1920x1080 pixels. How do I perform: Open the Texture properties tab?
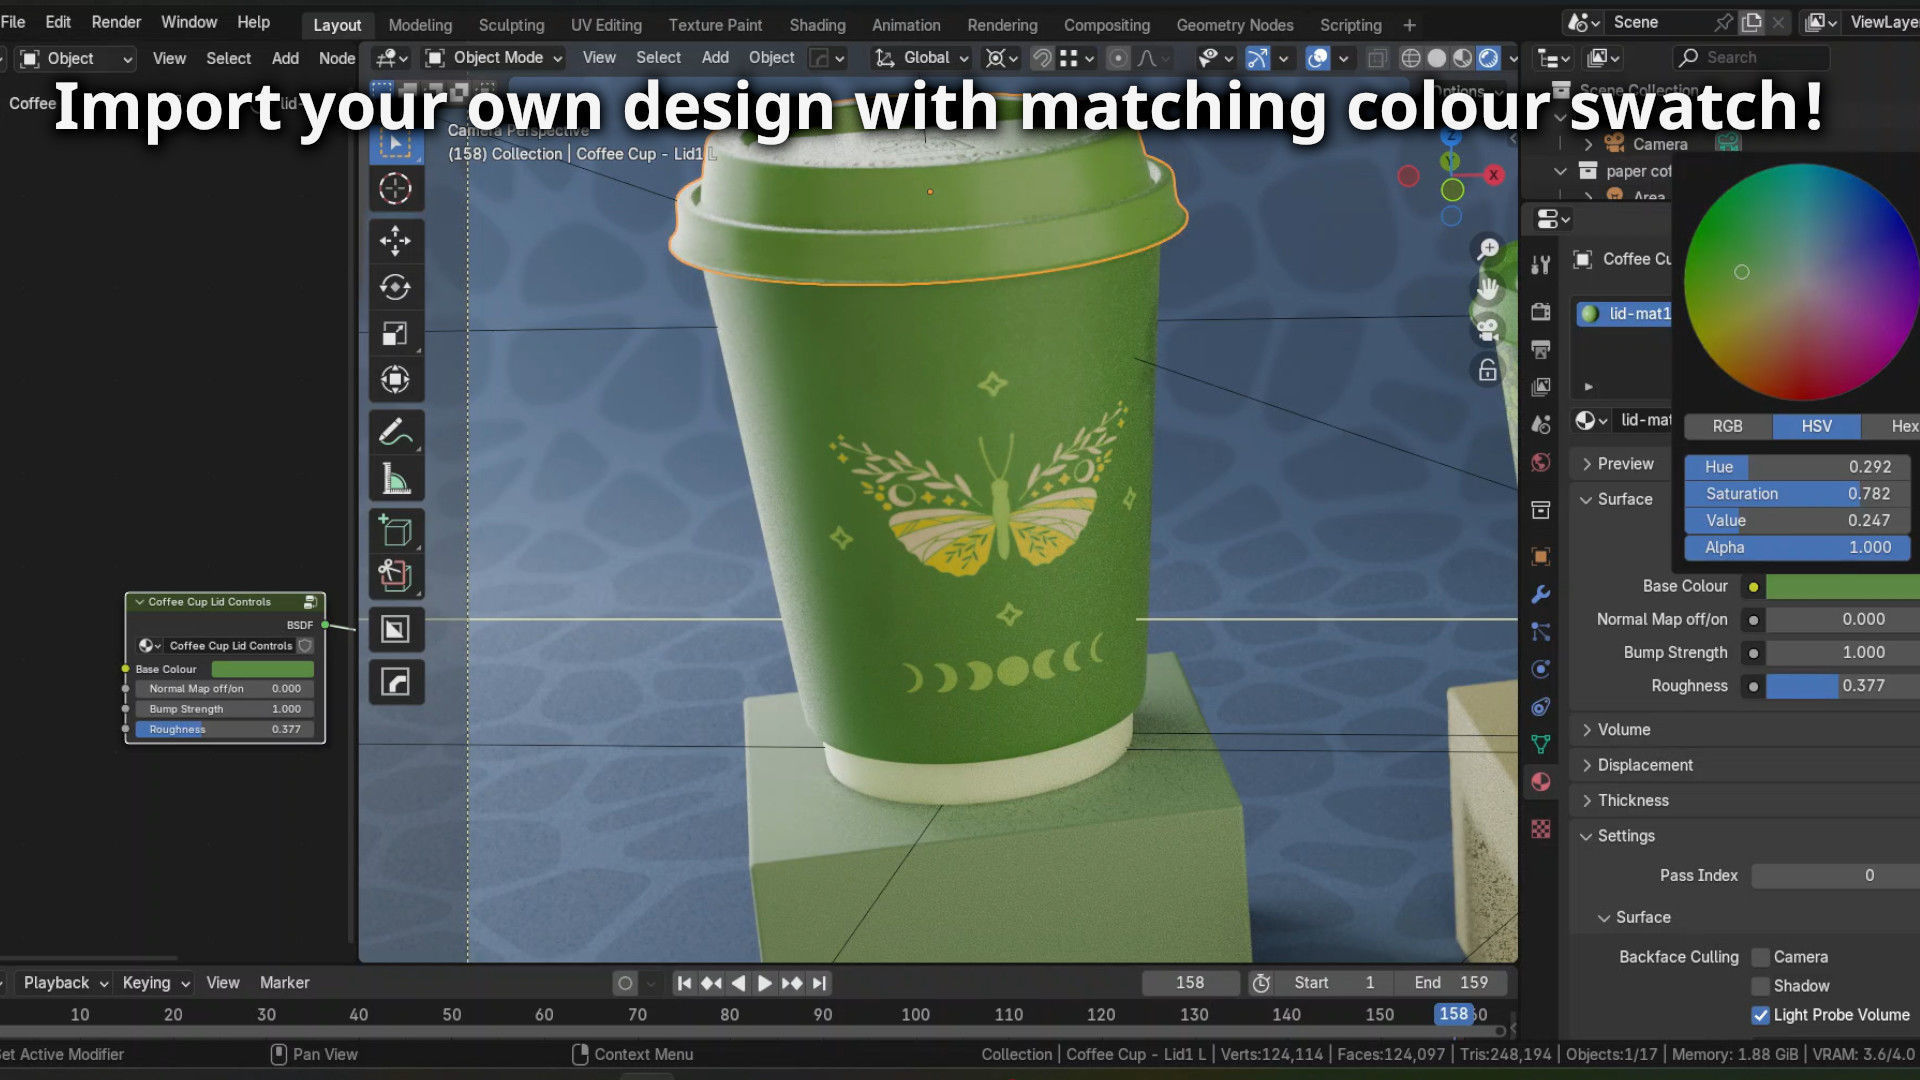coord(1541,829)
